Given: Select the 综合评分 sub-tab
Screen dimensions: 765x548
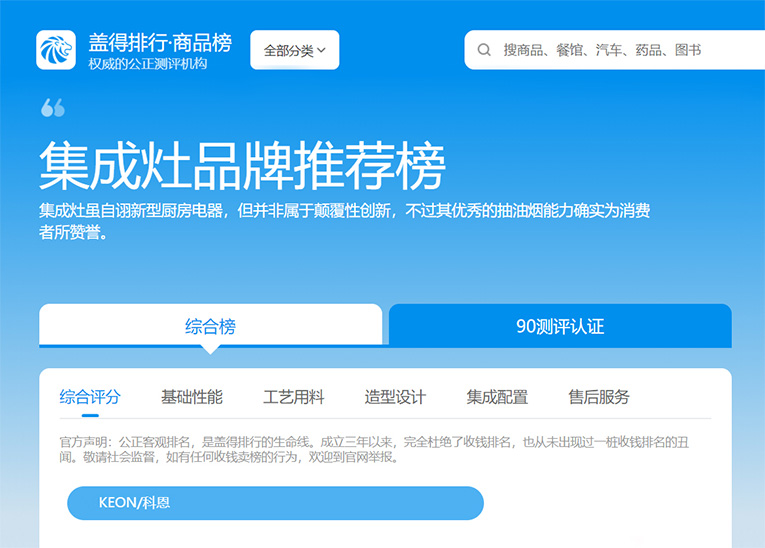Looking at the screenshot, I should point(90,397).
